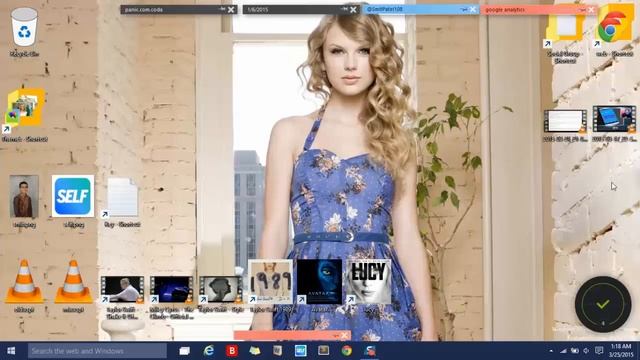Open the volume tray icon
Image resolution: width=640 pixels, height=360 pixels.
pyautogui.click(x=586, y=351)
